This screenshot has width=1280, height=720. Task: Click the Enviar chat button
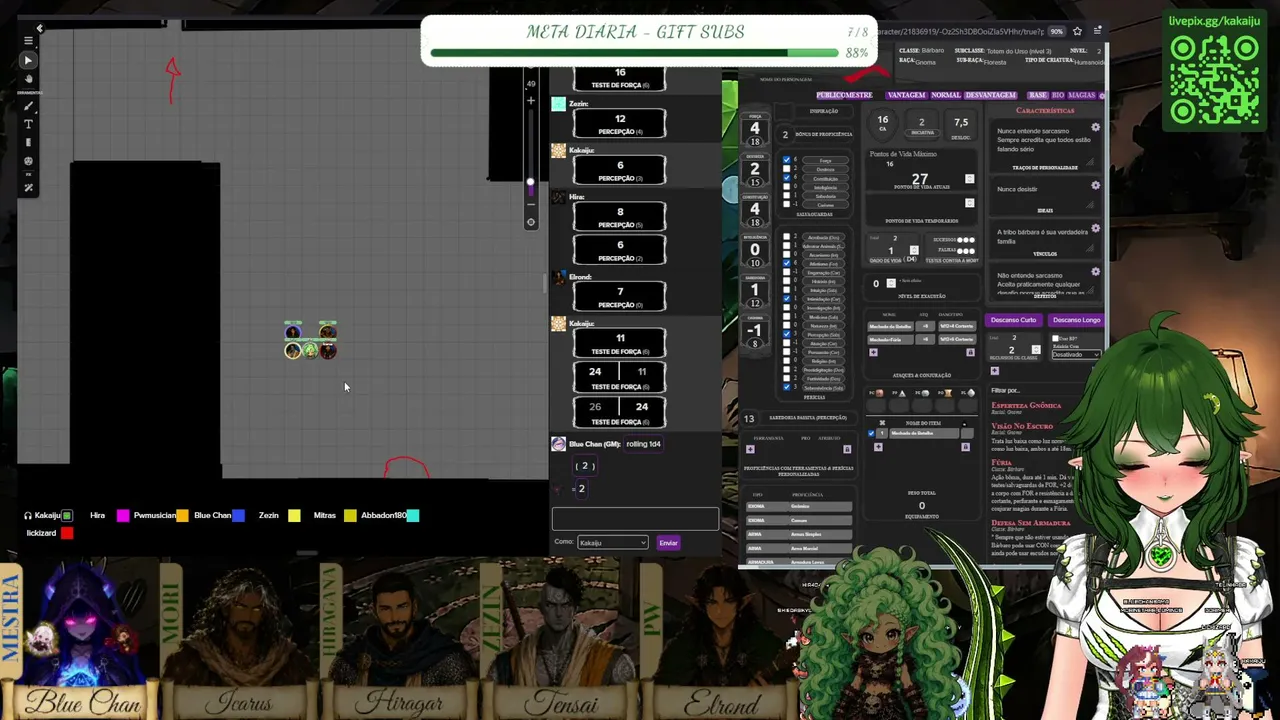click(669, 543)
